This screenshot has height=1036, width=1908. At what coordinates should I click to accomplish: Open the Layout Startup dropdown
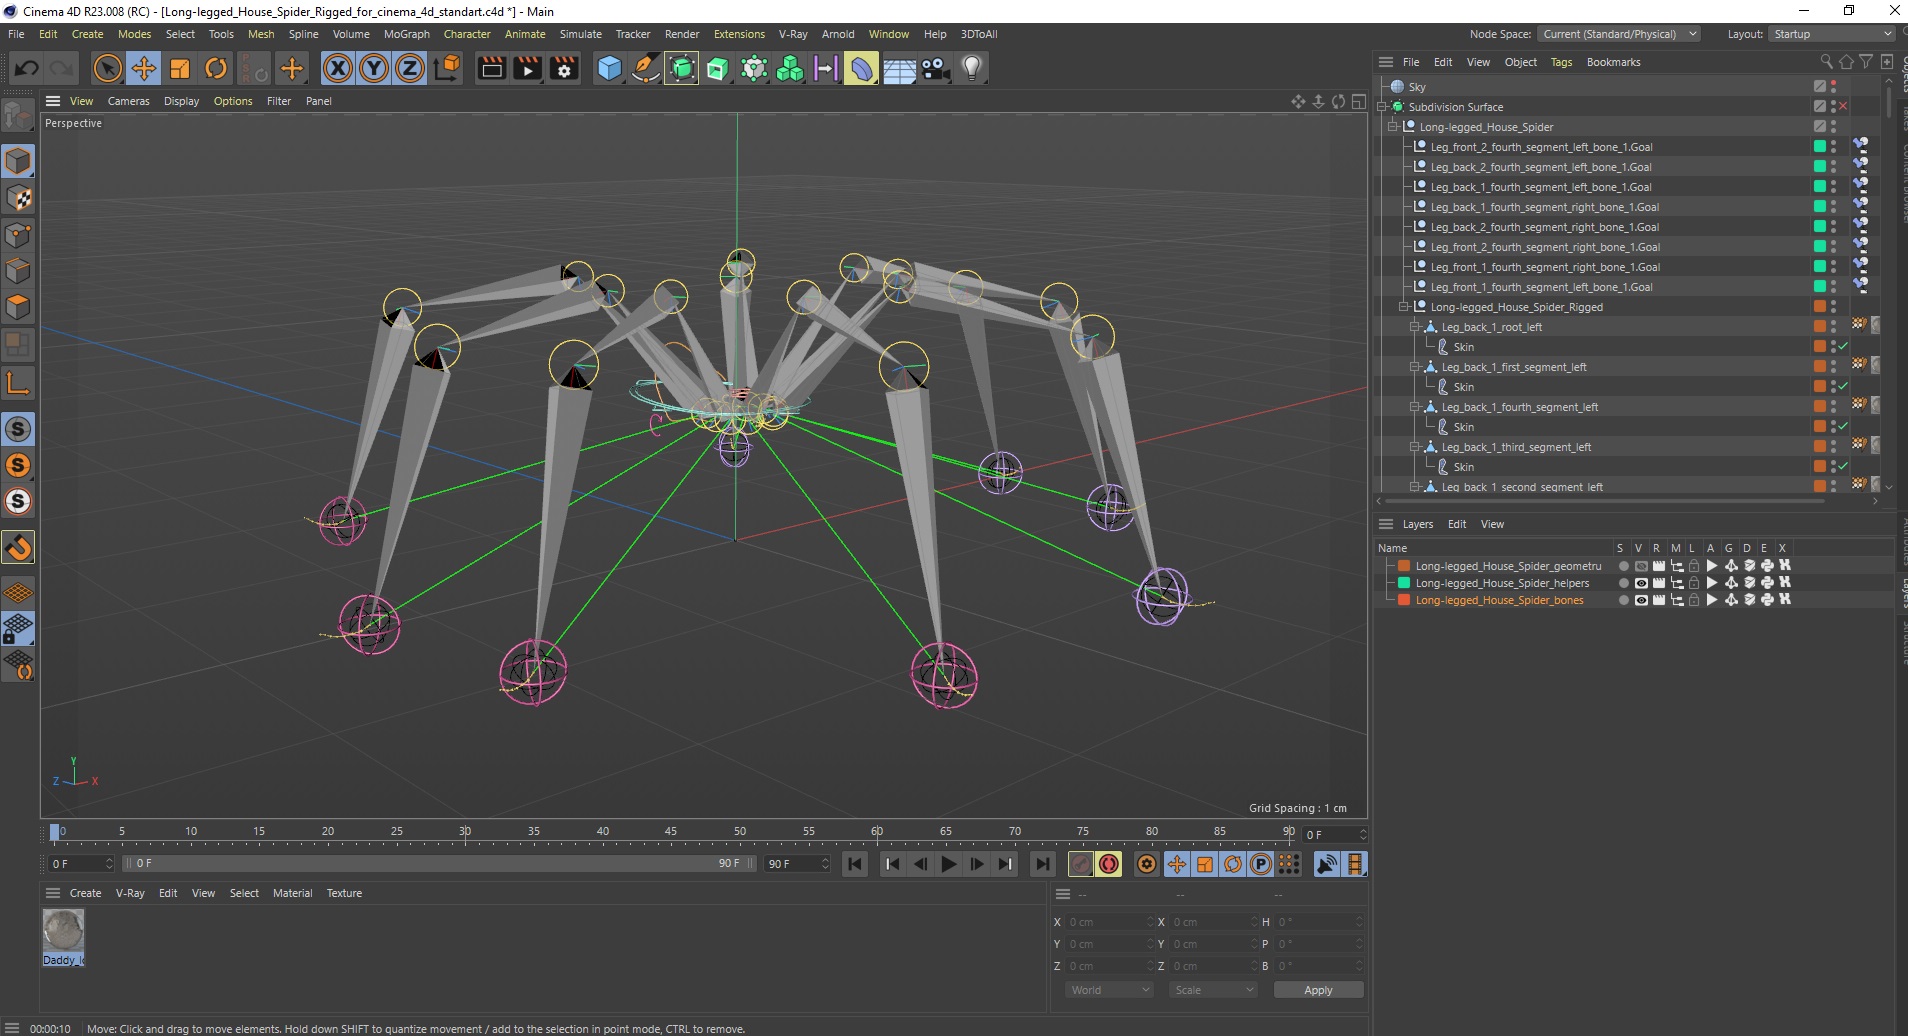click(x=1832, y=34)
